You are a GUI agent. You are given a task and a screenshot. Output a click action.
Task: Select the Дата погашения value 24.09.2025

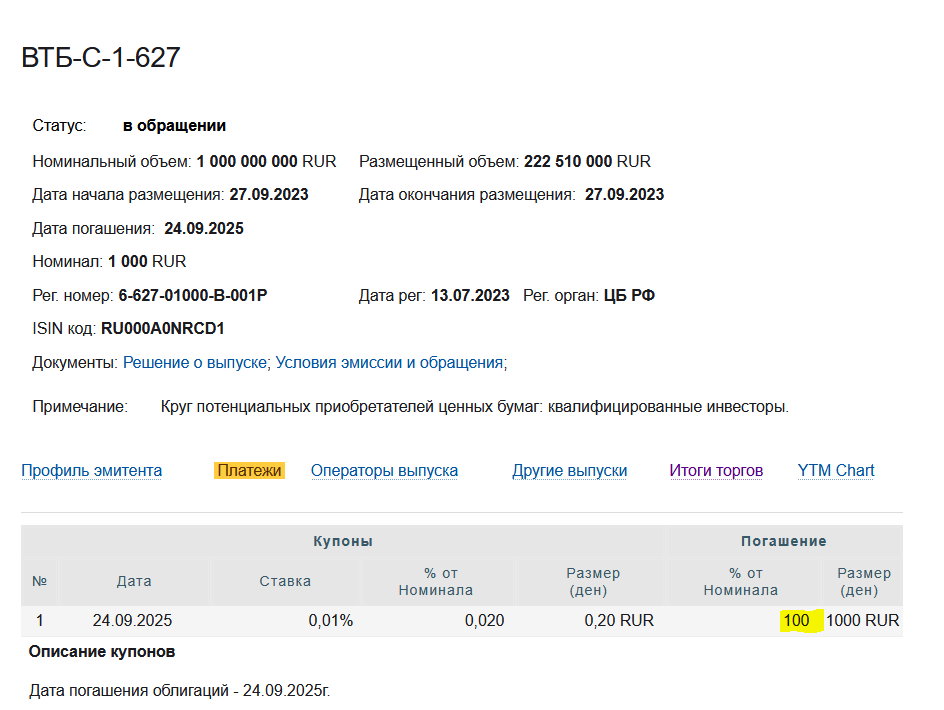click(x=204, y=228)
